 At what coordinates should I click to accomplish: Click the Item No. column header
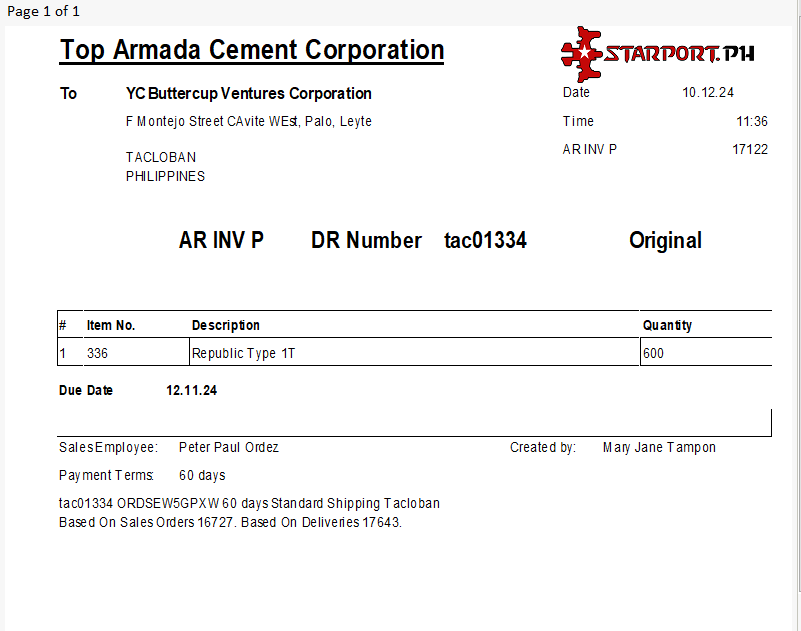tap(111, 326)
